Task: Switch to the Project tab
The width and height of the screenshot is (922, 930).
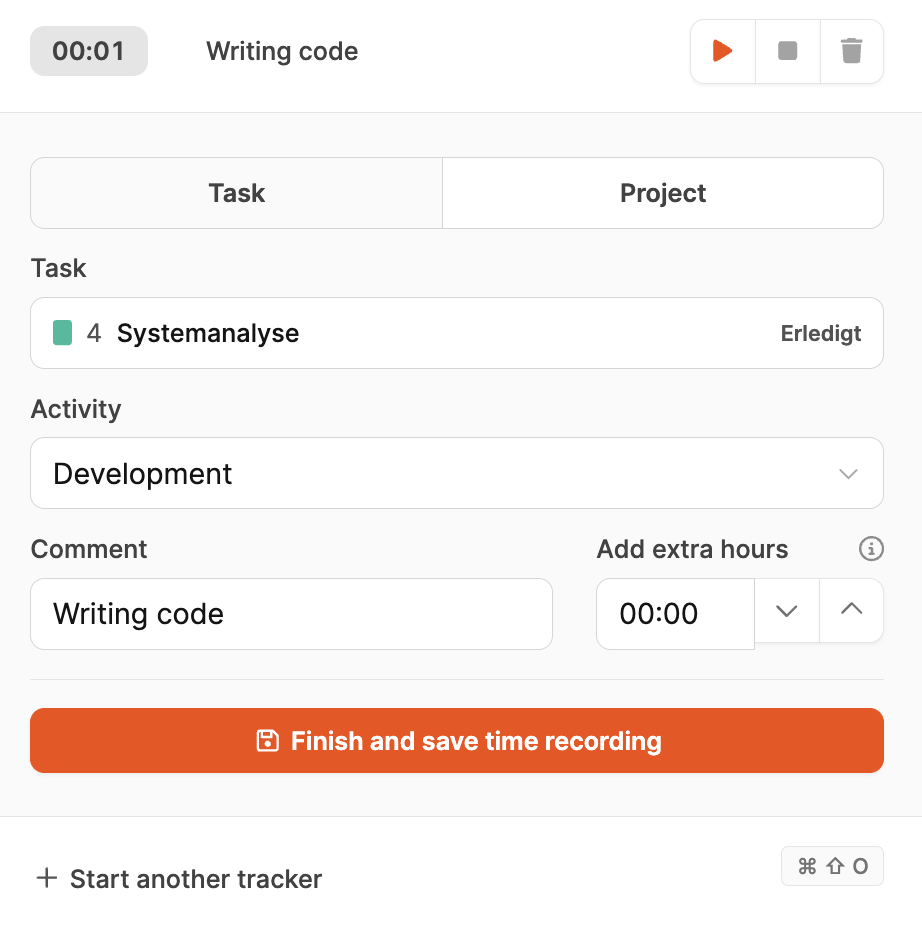Action: 663,193
